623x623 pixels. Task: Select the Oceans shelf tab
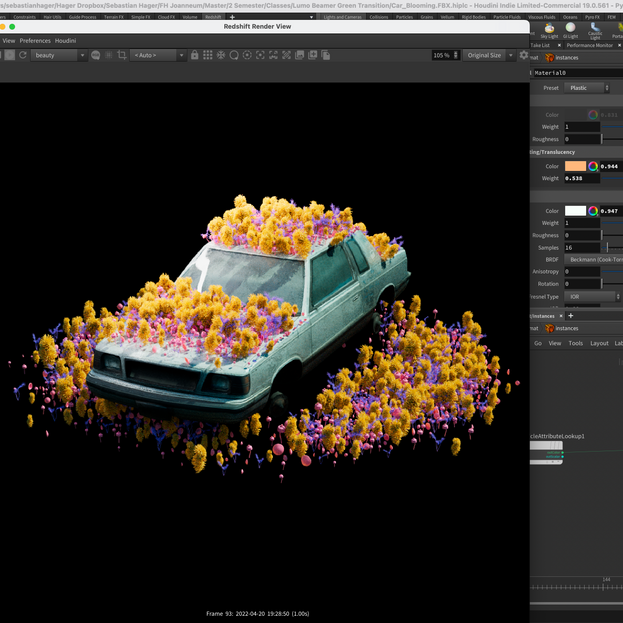pos(570,17)
